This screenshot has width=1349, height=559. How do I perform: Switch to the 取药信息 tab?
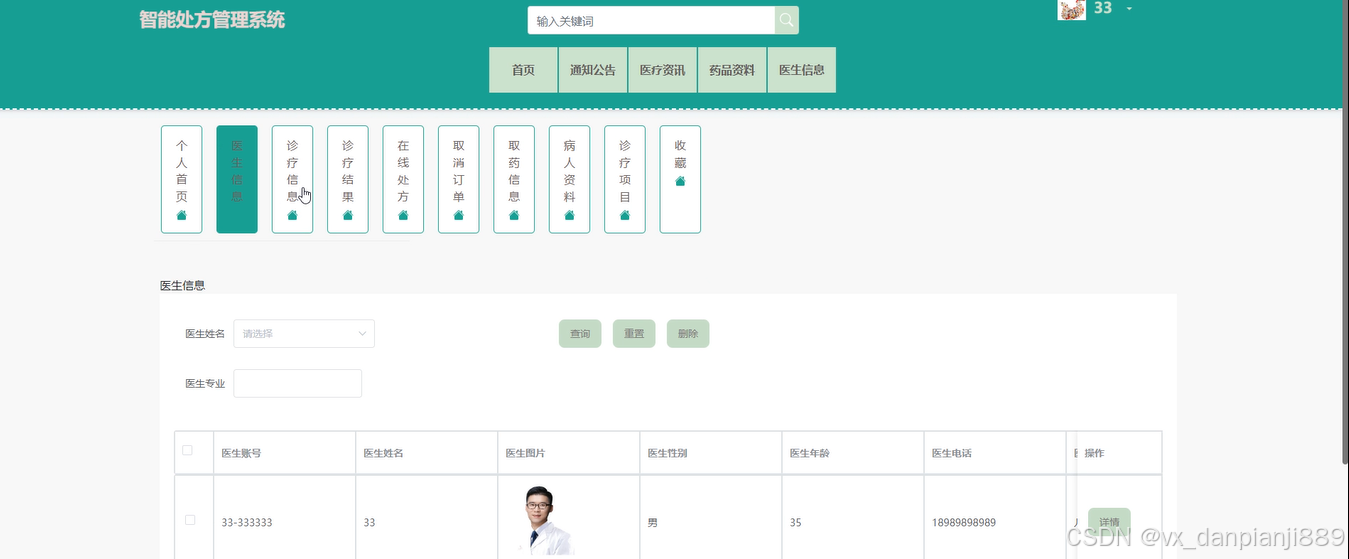pyautogui.click(x=514, y=179)
